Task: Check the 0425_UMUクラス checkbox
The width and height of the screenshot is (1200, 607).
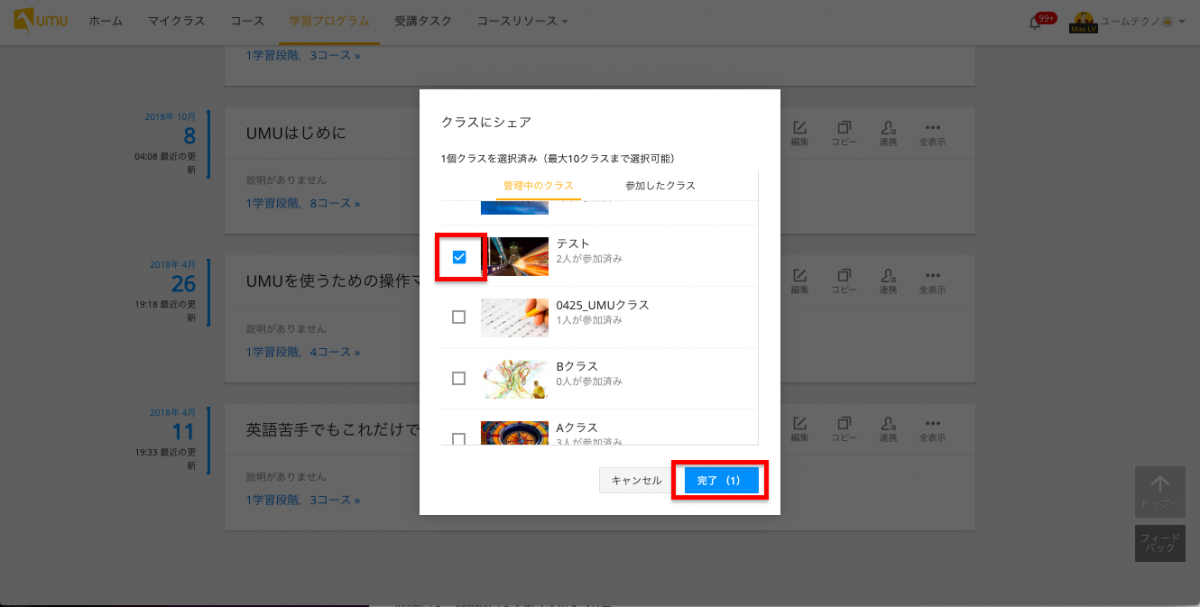Action: tap(459, 317)
